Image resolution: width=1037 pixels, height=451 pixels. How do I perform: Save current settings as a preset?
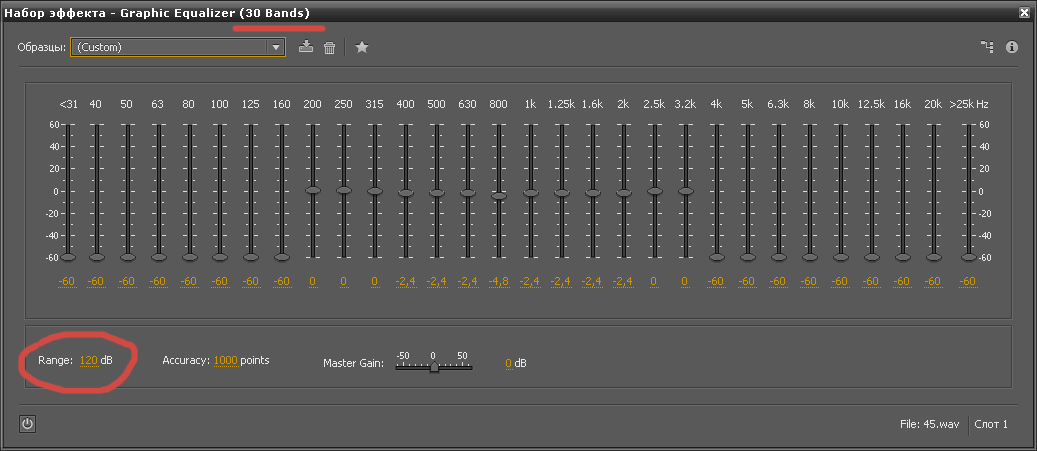click(x=306, y=47)
